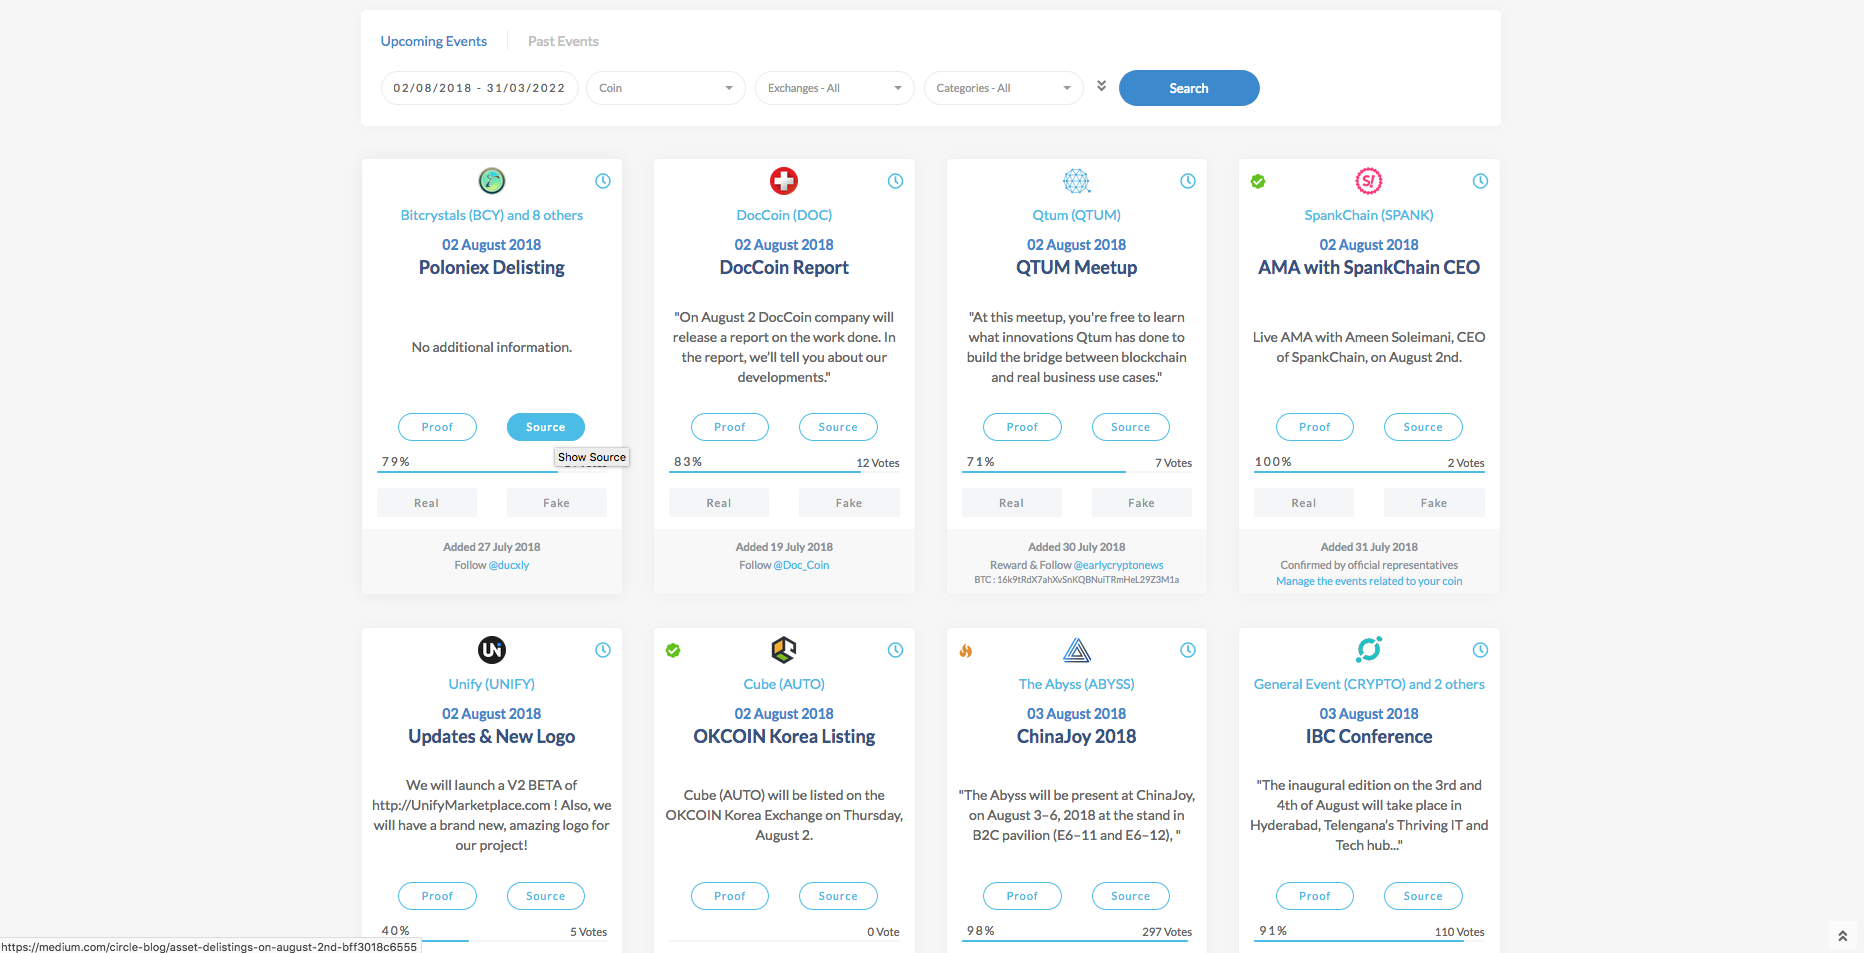The height and width of the screenshot is (953, 1864).
Task: Click the Cube AUTO coin logo
Action: point(784,650)
